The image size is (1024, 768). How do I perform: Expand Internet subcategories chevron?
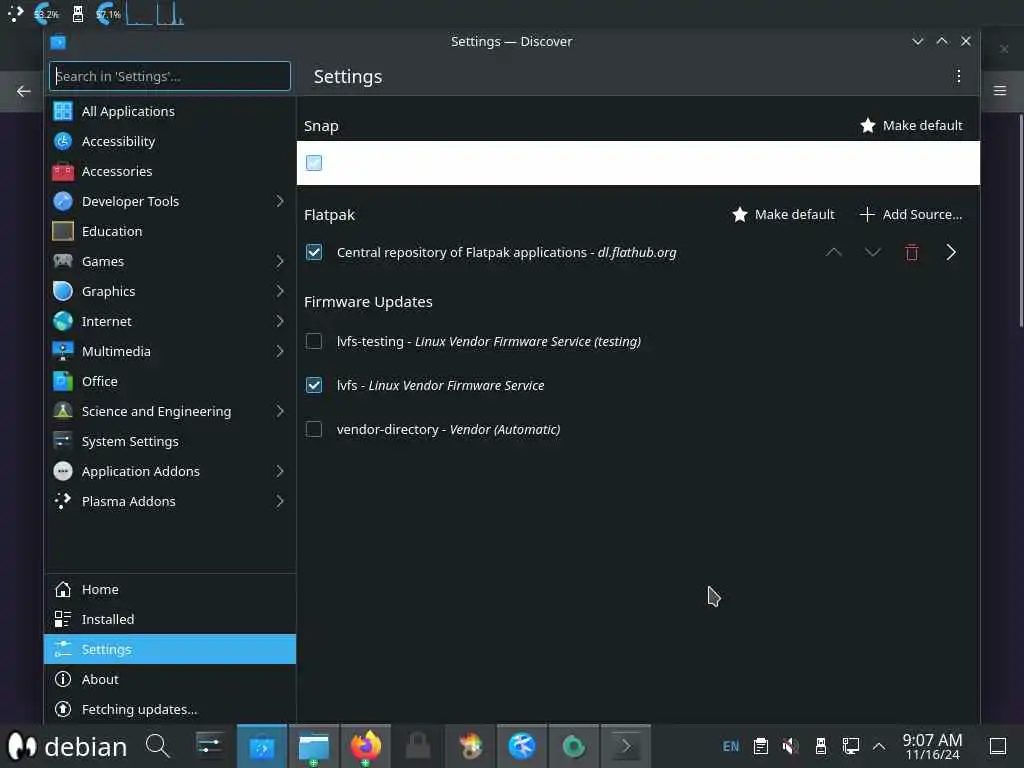click(280, 321)
